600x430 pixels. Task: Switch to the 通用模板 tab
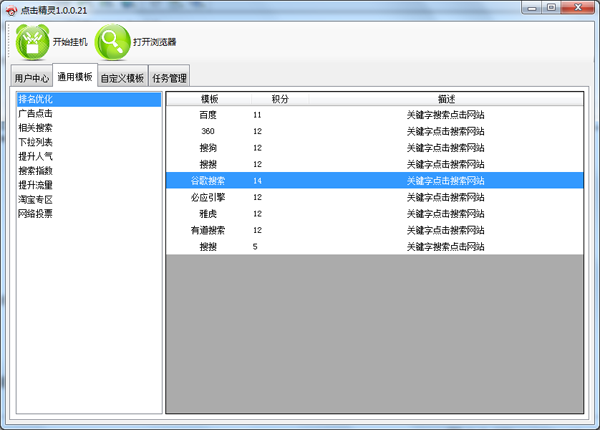75,77
